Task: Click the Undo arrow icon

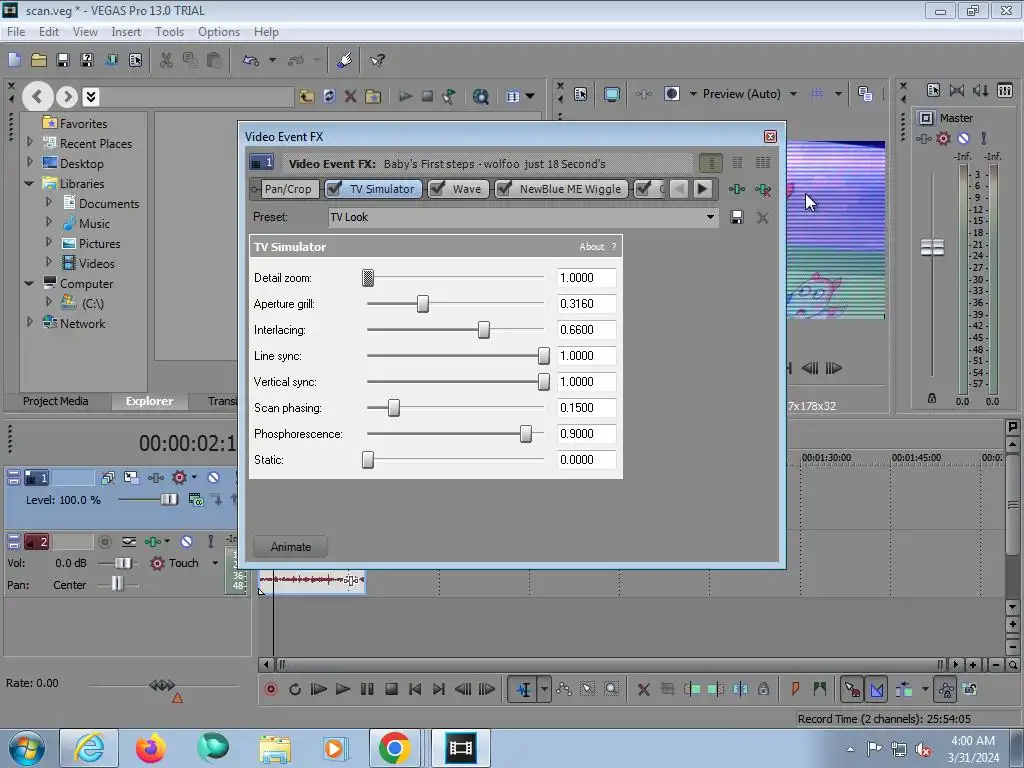Action: 251,60
